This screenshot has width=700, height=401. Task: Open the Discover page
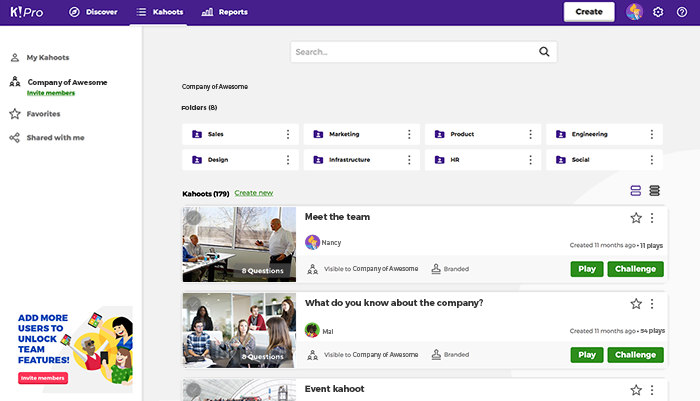[x=93, y=12]
